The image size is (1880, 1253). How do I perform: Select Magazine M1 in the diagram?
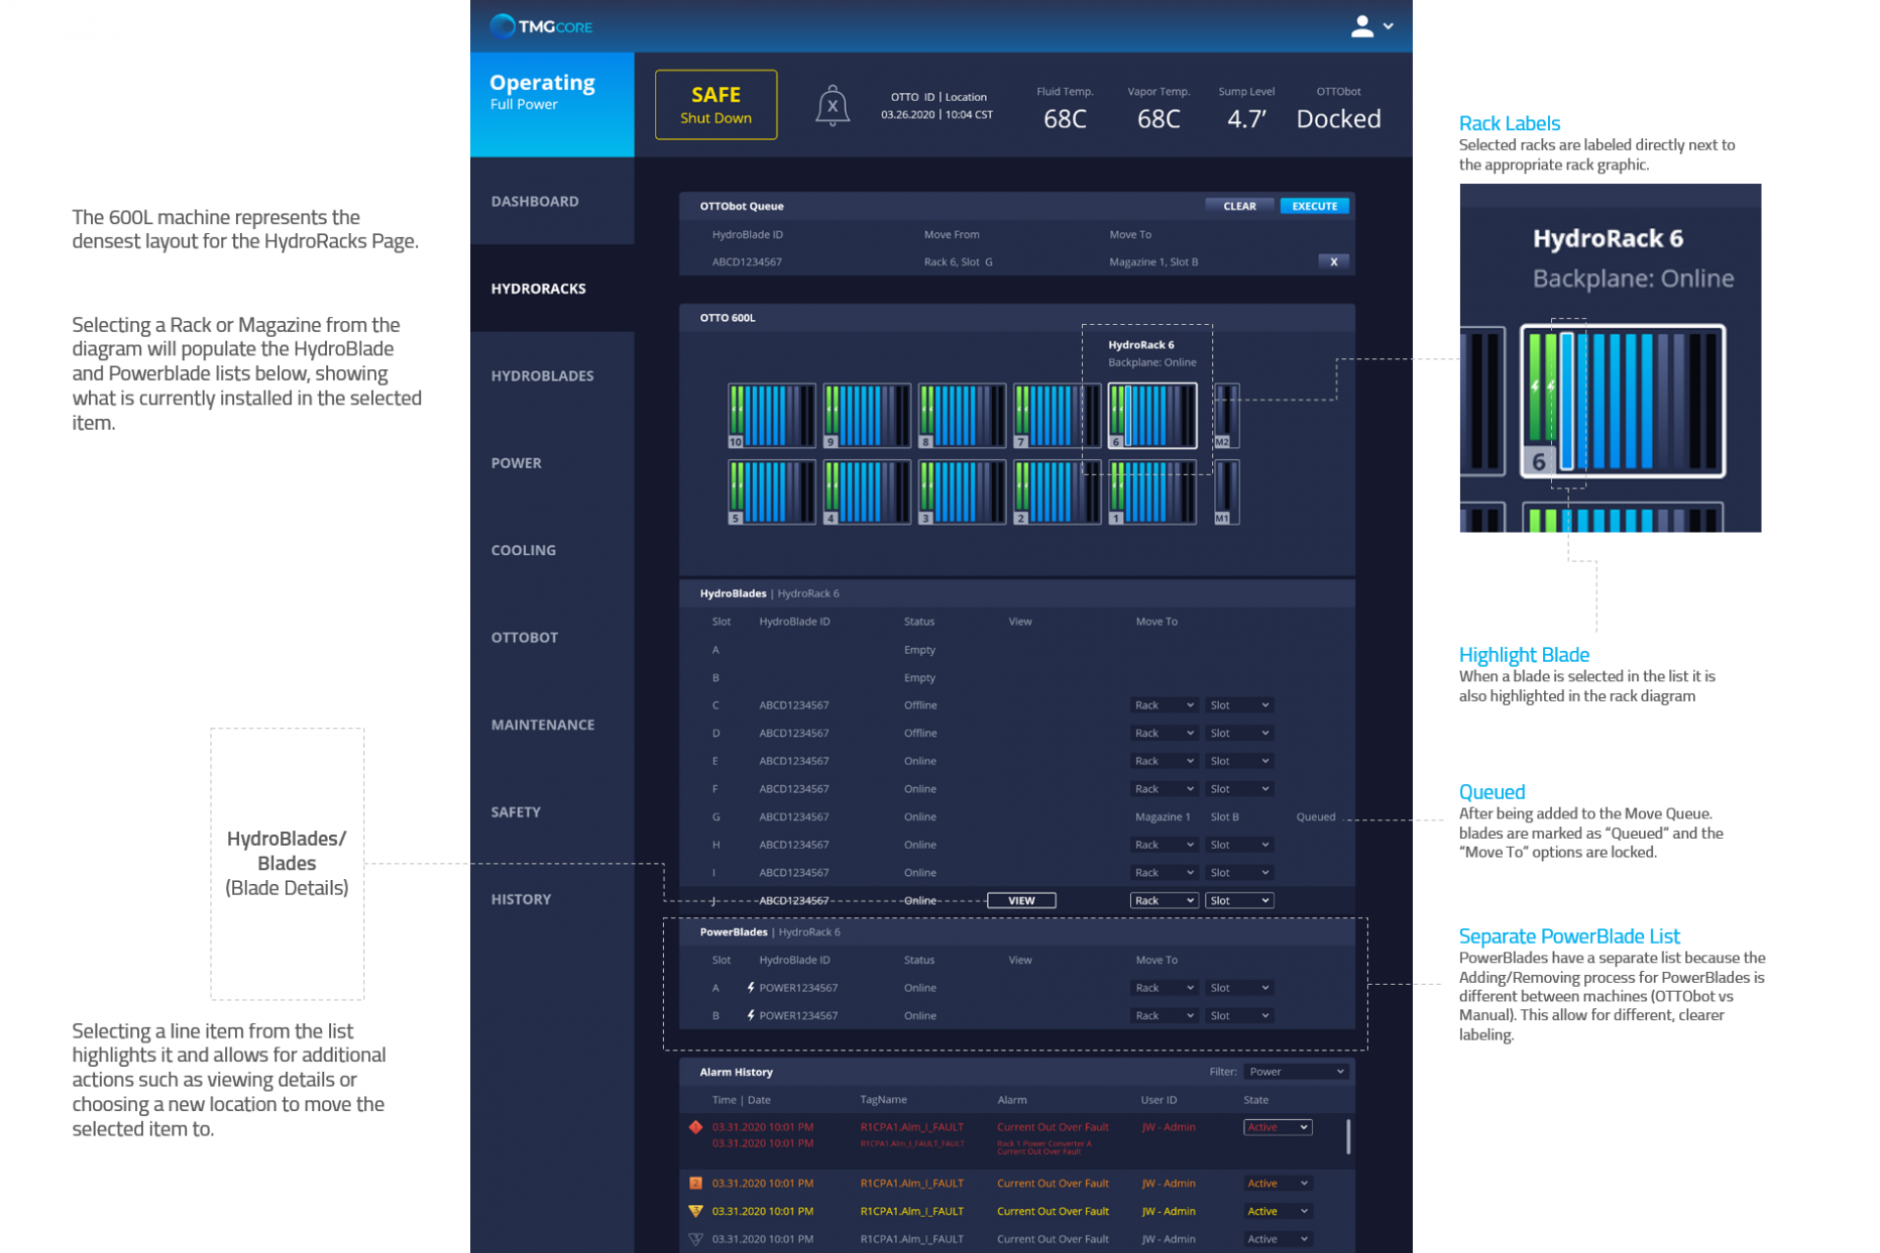[x=1226, y=492]
